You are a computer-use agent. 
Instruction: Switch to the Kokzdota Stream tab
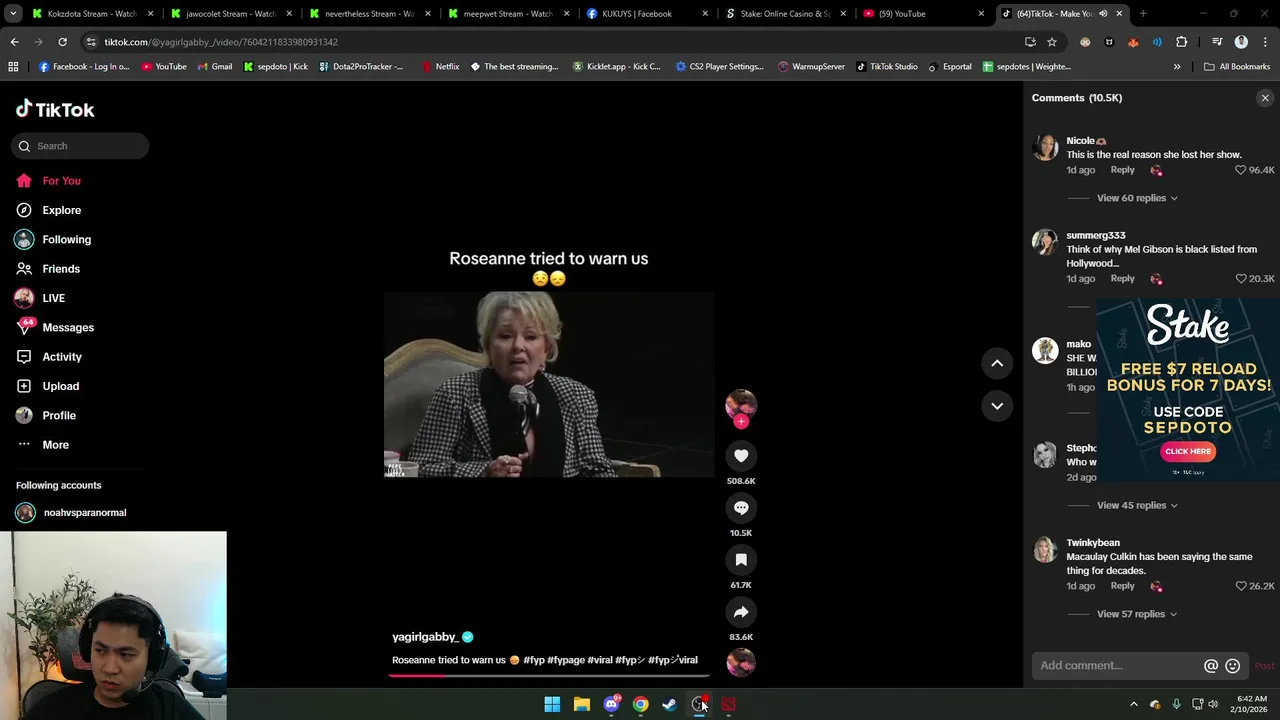[92, 14]
